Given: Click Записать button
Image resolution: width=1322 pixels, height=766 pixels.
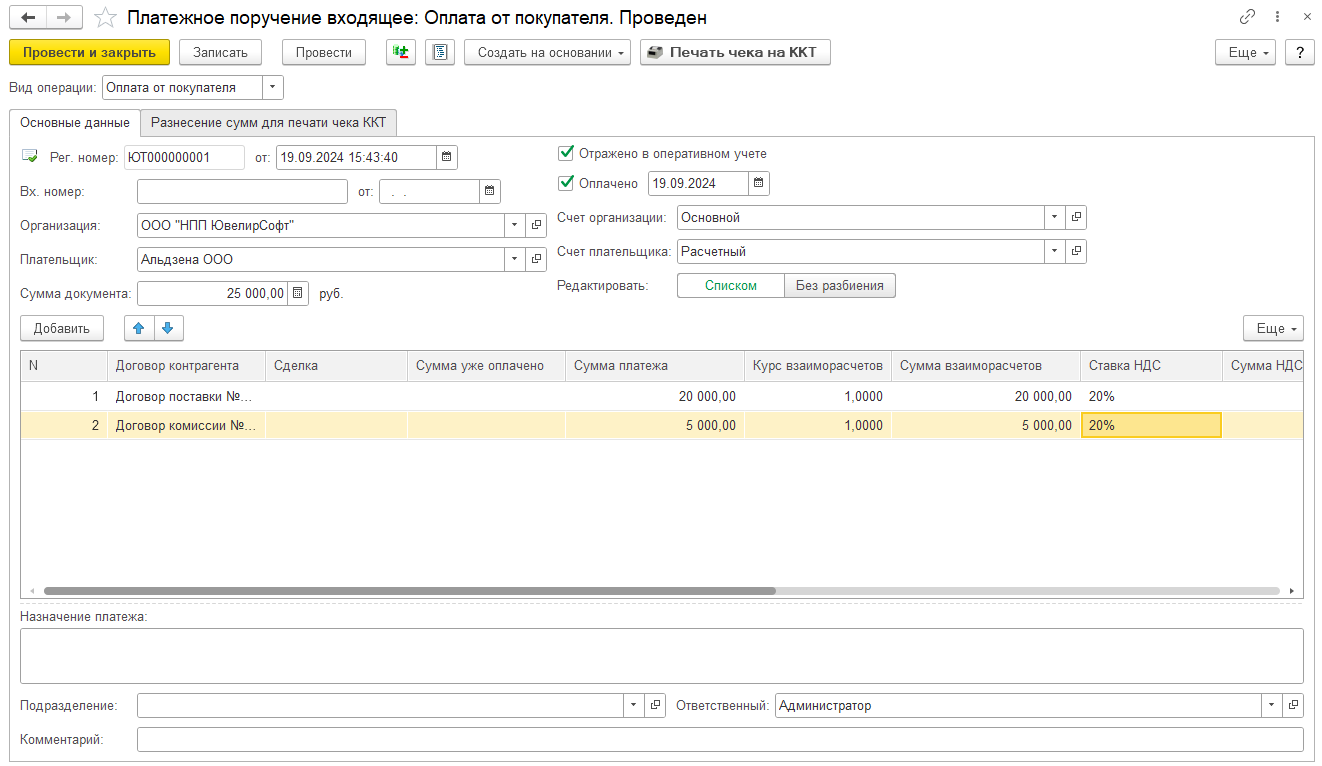Looking at the screenshot, I should click(x=220, y=52).
